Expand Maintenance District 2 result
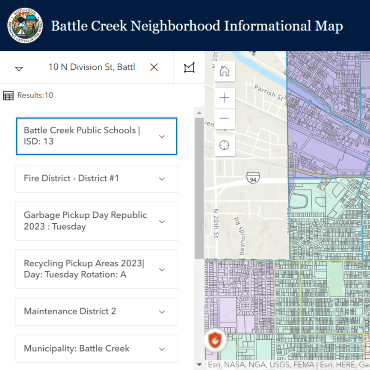370x370 pixels. coord(162,312)
